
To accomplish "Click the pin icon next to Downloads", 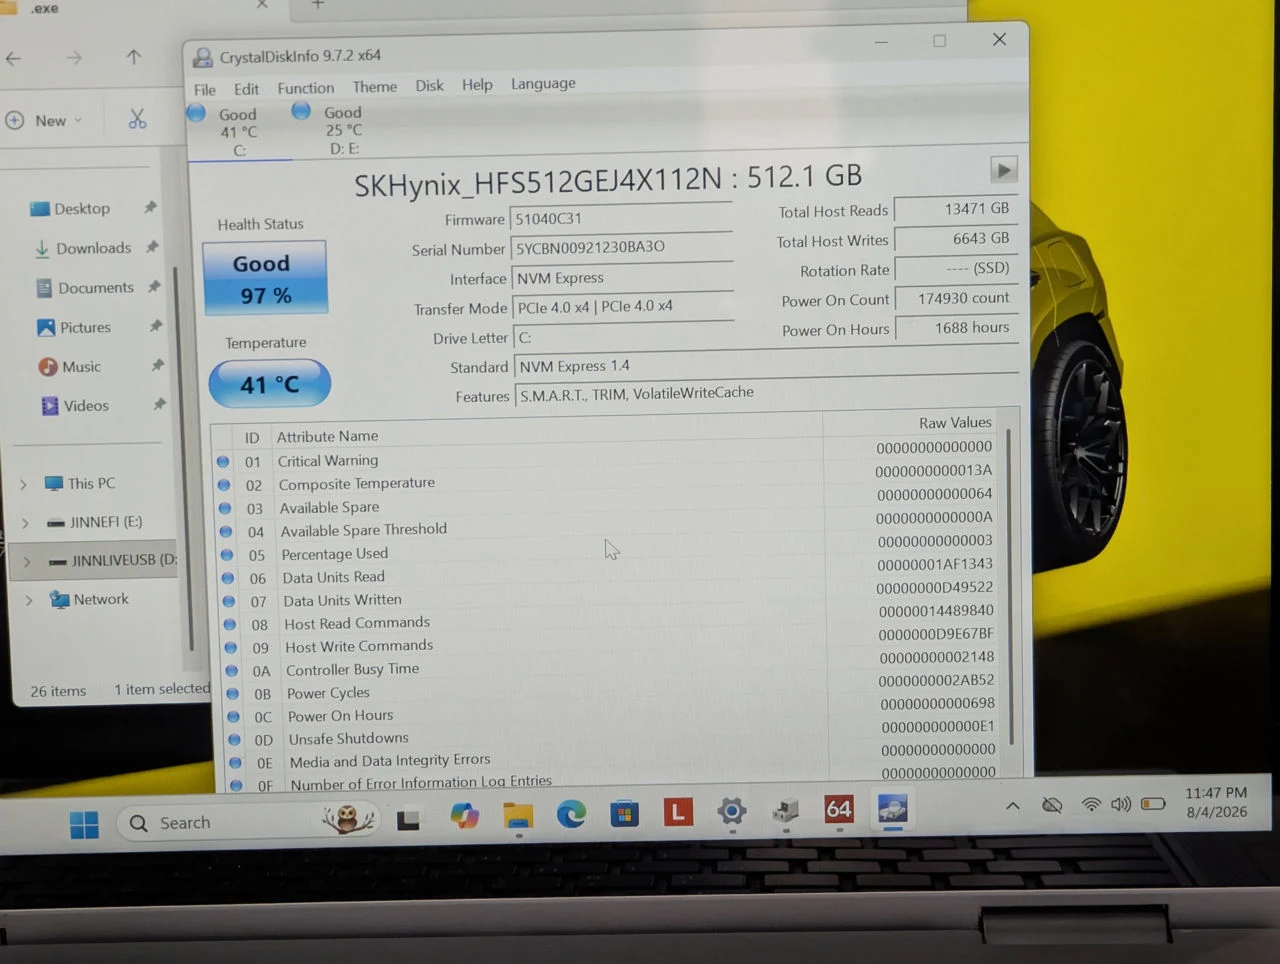I will (x=152, y=247).
